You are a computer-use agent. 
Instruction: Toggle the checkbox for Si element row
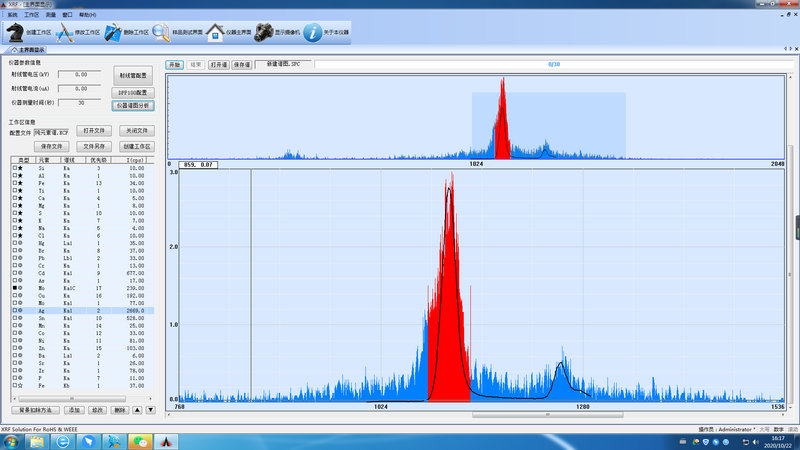pyautogui.click(x=13, y=168)
